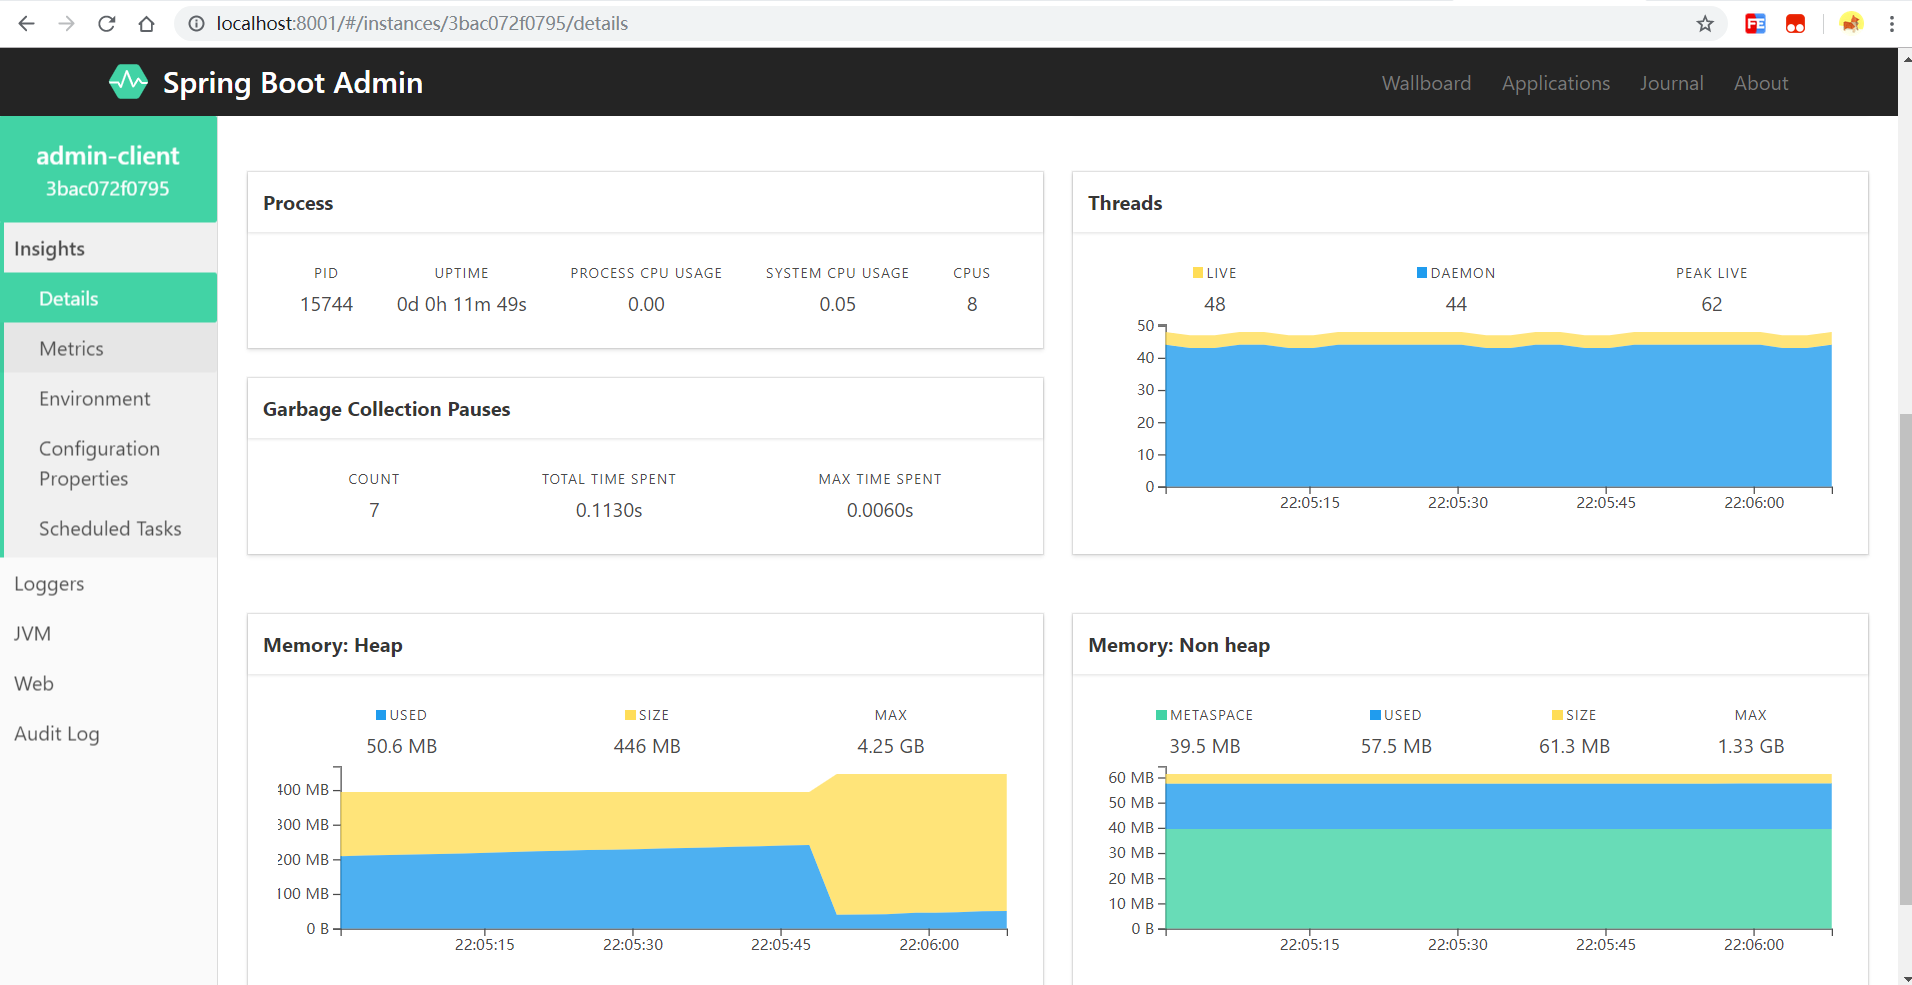Screen dimensions: 1912x985
Task: Click the uptime value 0d 0h 11m 49s
Action: [461, 304]
